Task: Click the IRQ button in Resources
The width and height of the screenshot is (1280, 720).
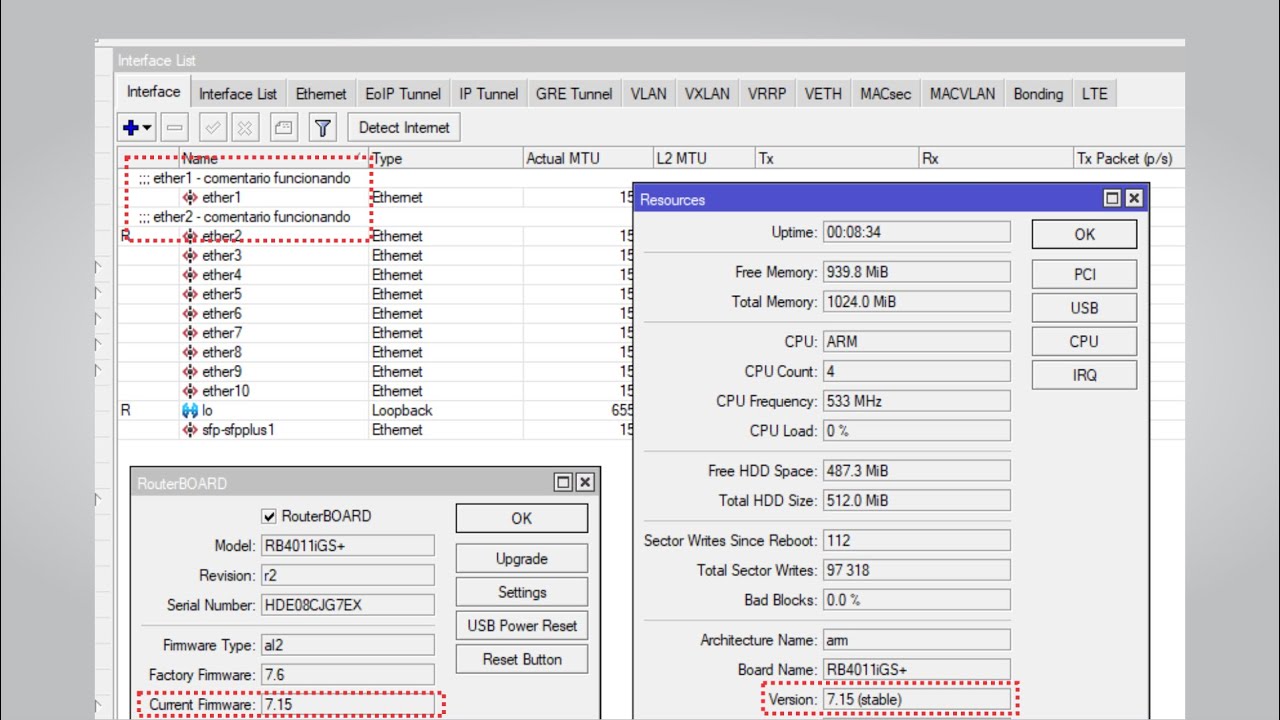Action: (1084, 375)
